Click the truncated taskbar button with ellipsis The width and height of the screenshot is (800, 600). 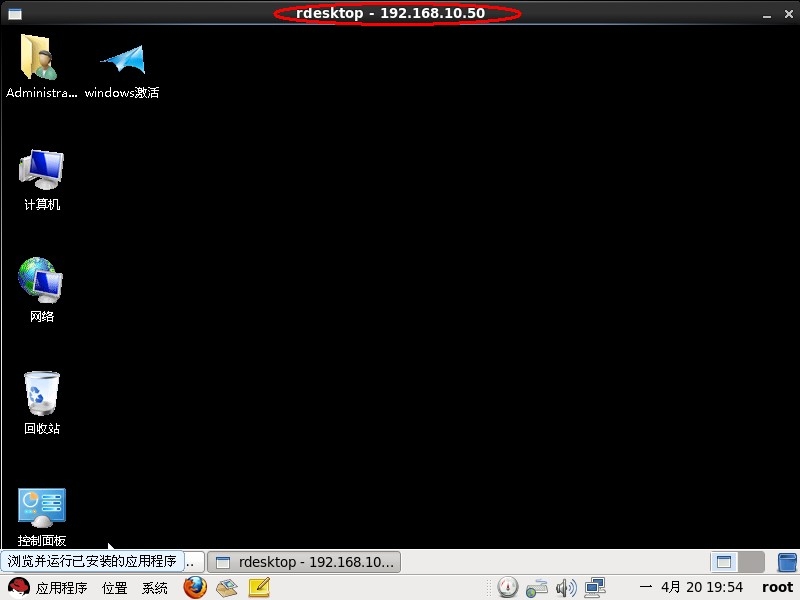pos(194,562)
